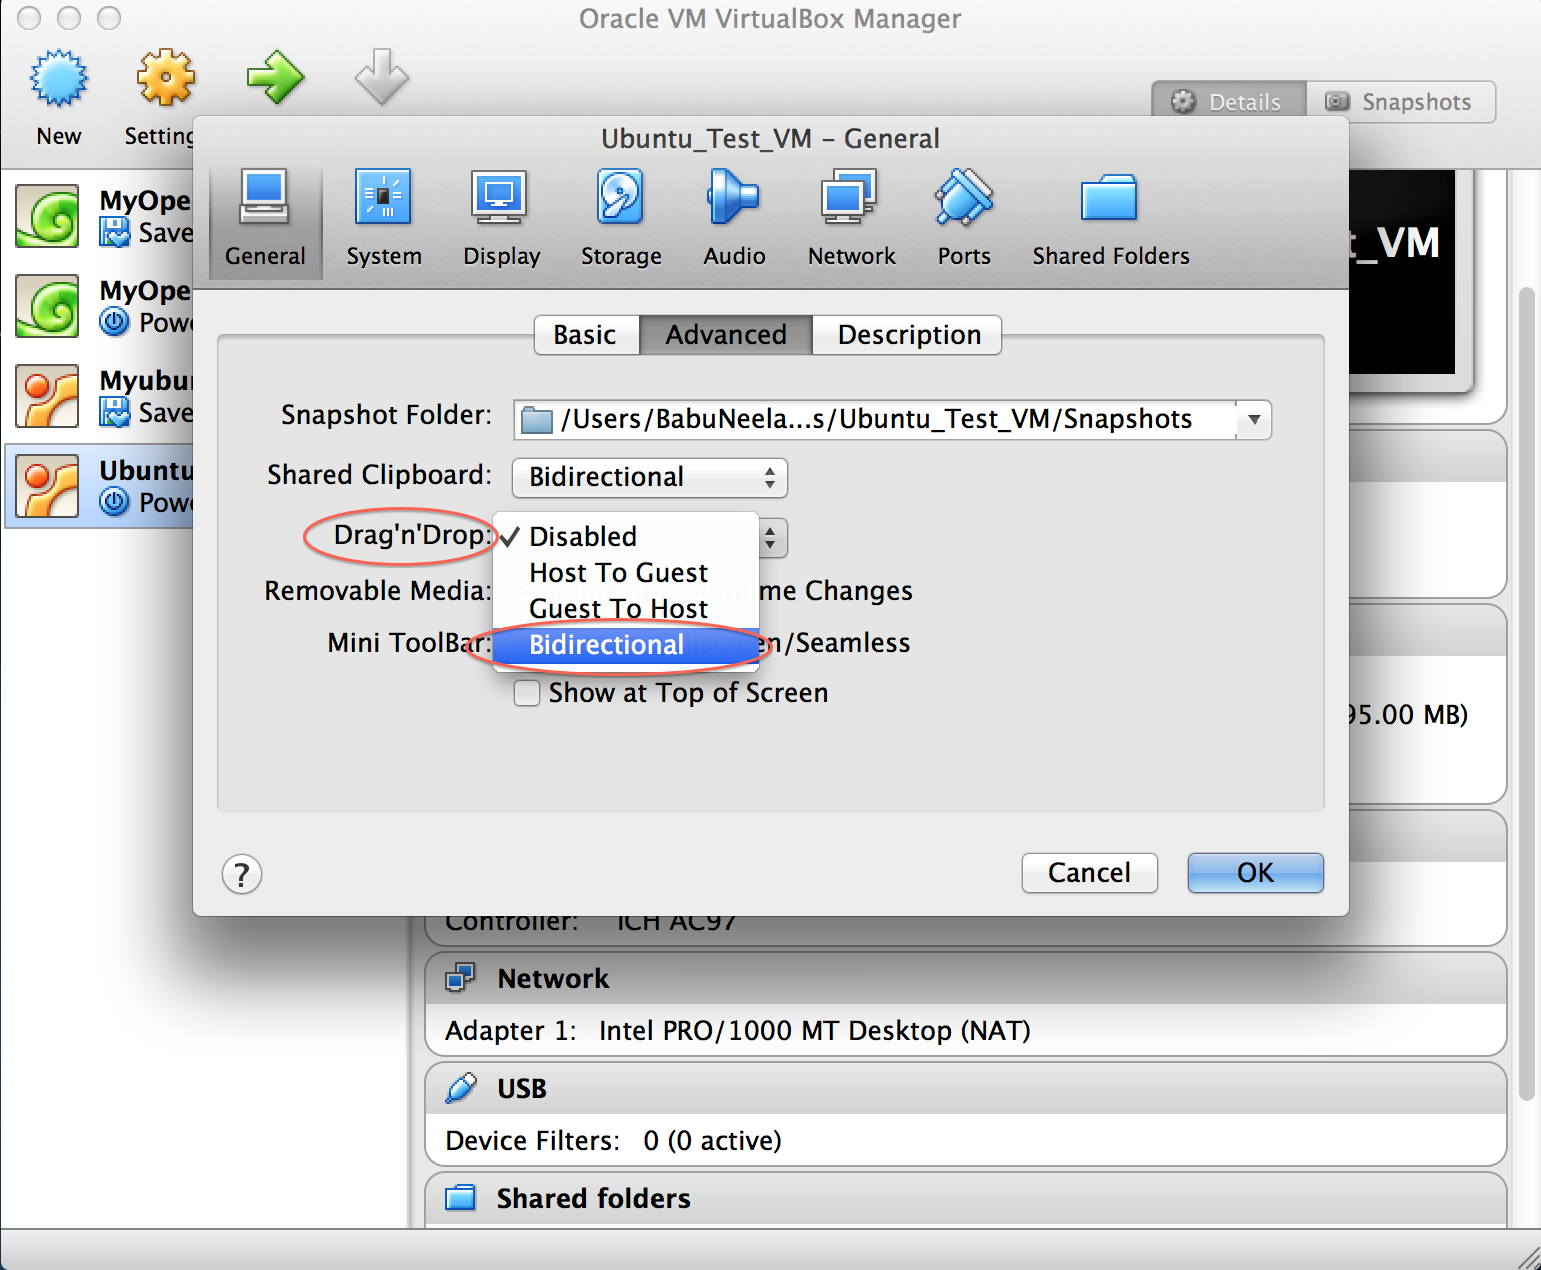Viewport: 1541px width, 1270px height.
Task: Click the Cancel button
Action: (1089, 872)
